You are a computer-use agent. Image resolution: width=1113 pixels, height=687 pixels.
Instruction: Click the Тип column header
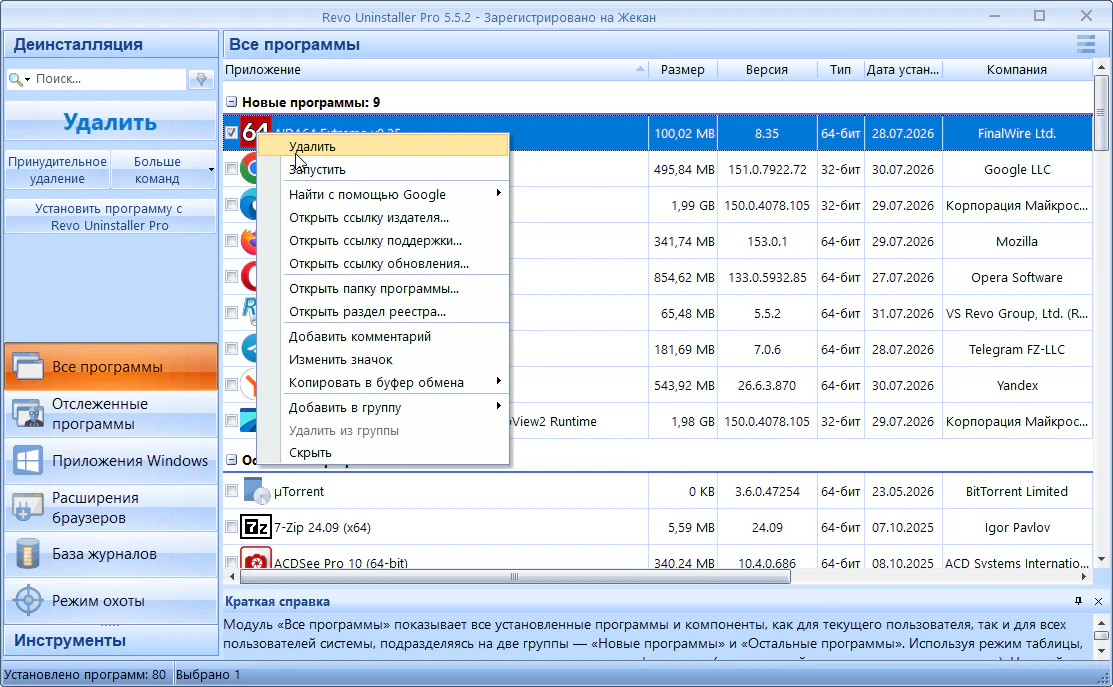[x=840, y=70]
